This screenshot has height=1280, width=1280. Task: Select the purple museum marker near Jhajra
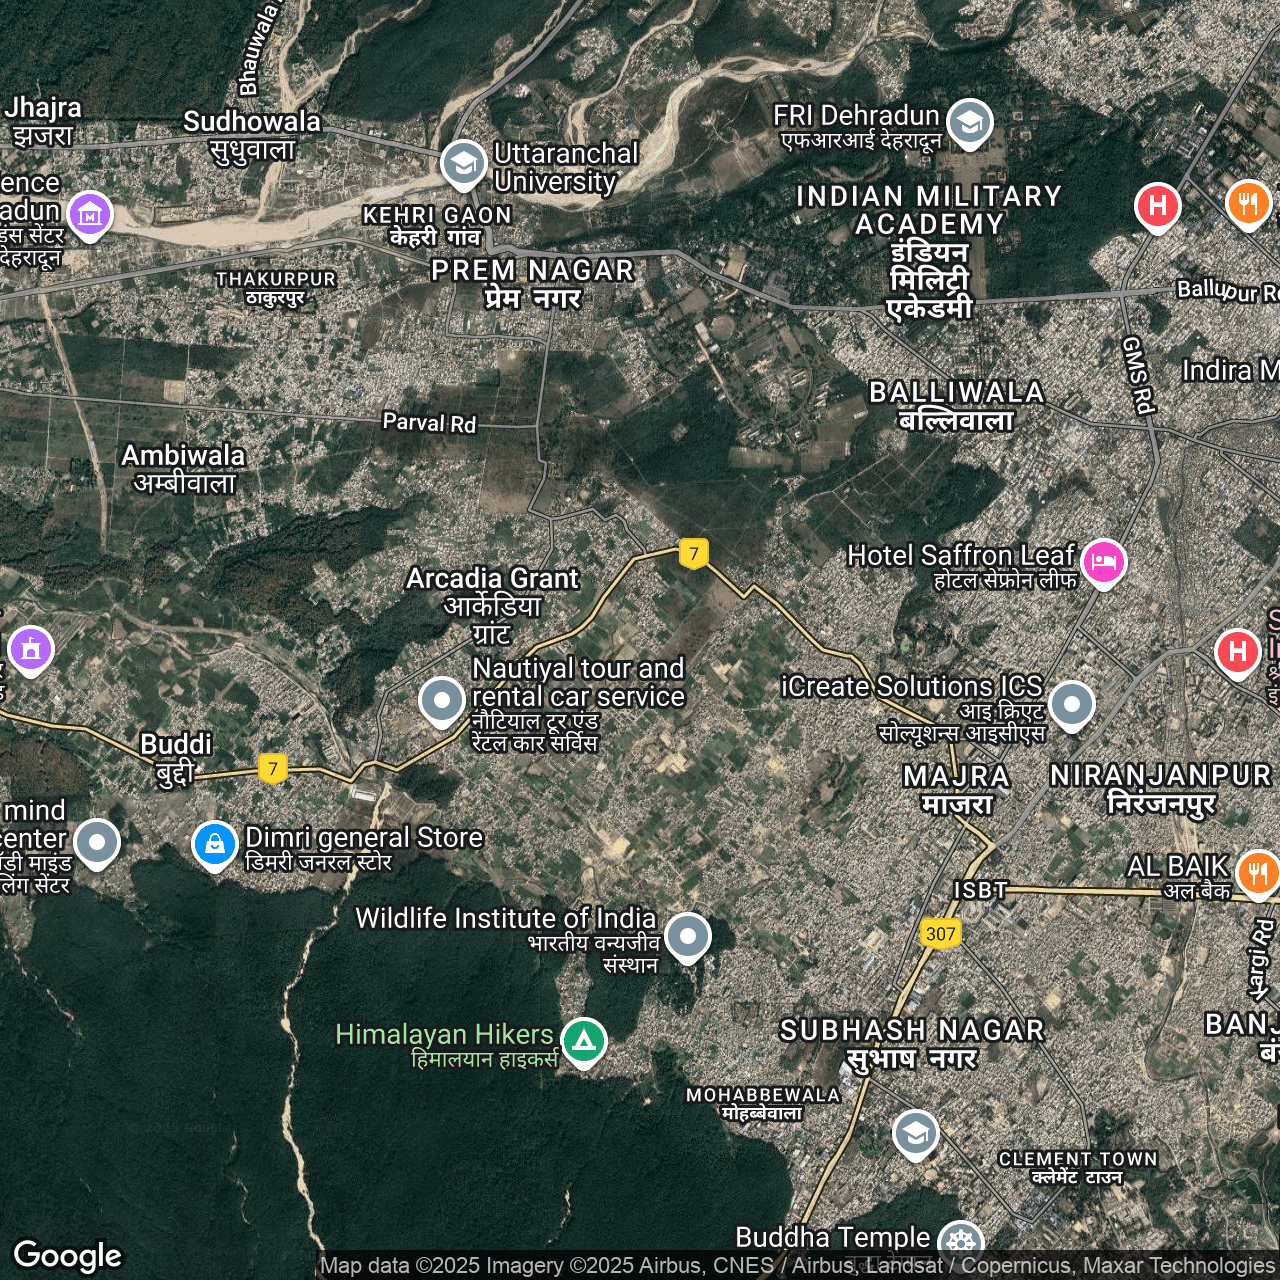[90, 214]
